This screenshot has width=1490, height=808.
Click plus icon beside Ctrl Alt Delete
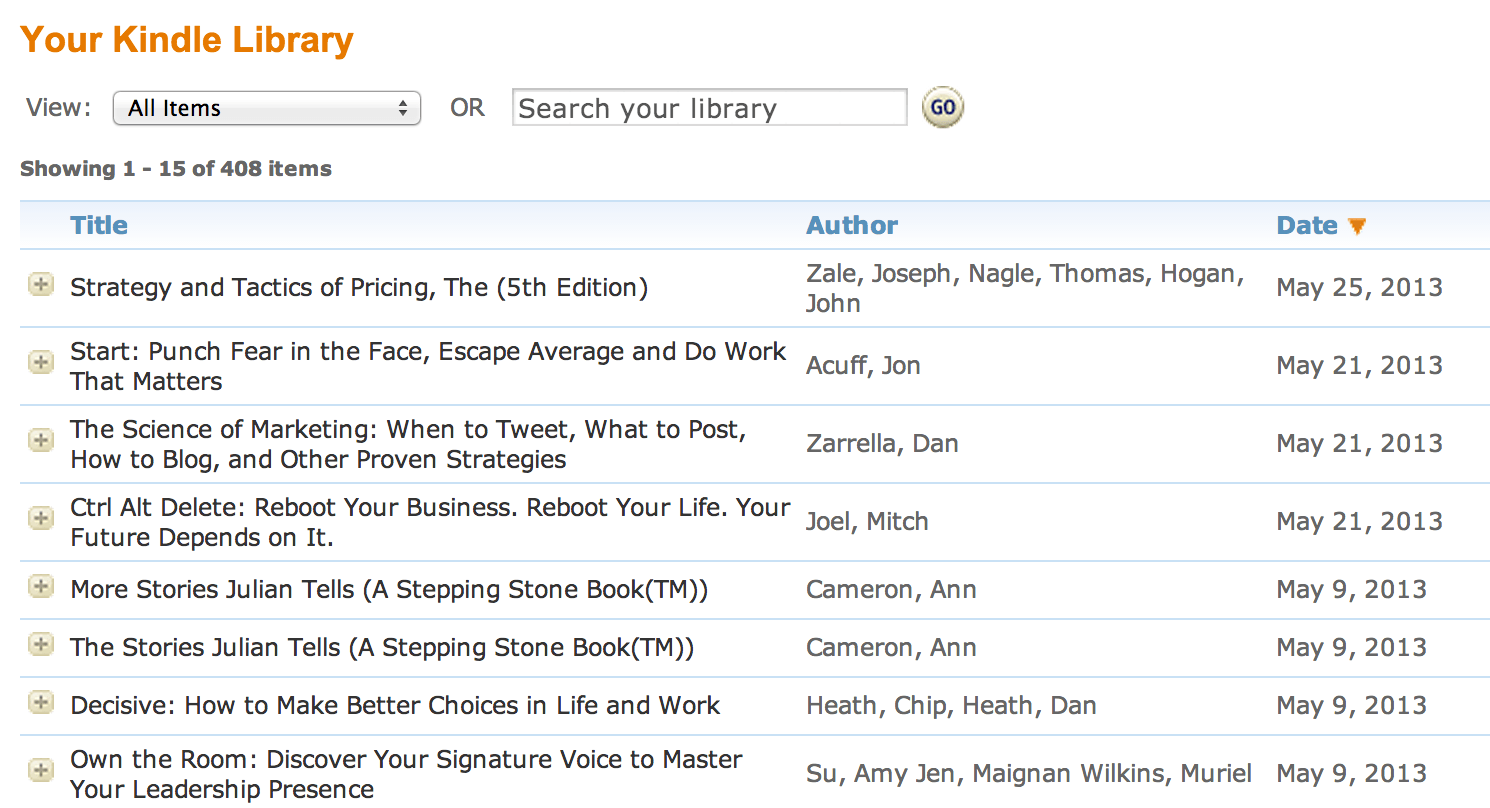40,518
